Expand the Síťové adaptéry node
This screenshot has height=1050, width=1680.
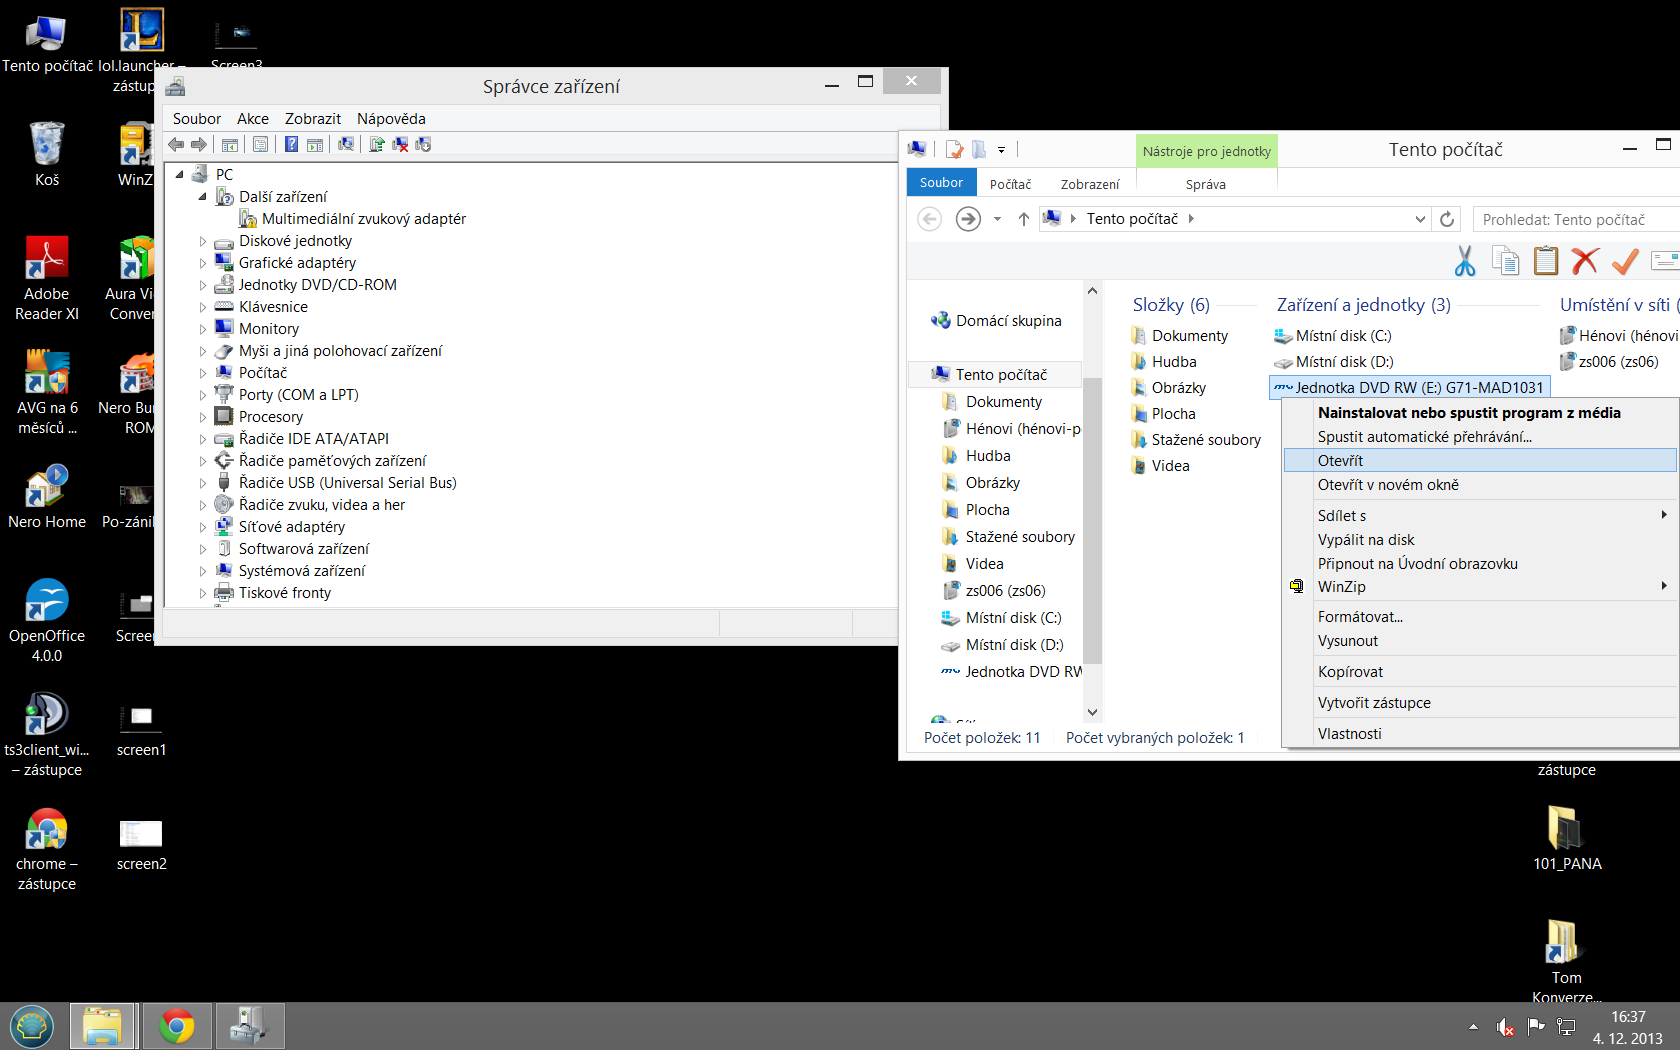click(x=203, y=527)
